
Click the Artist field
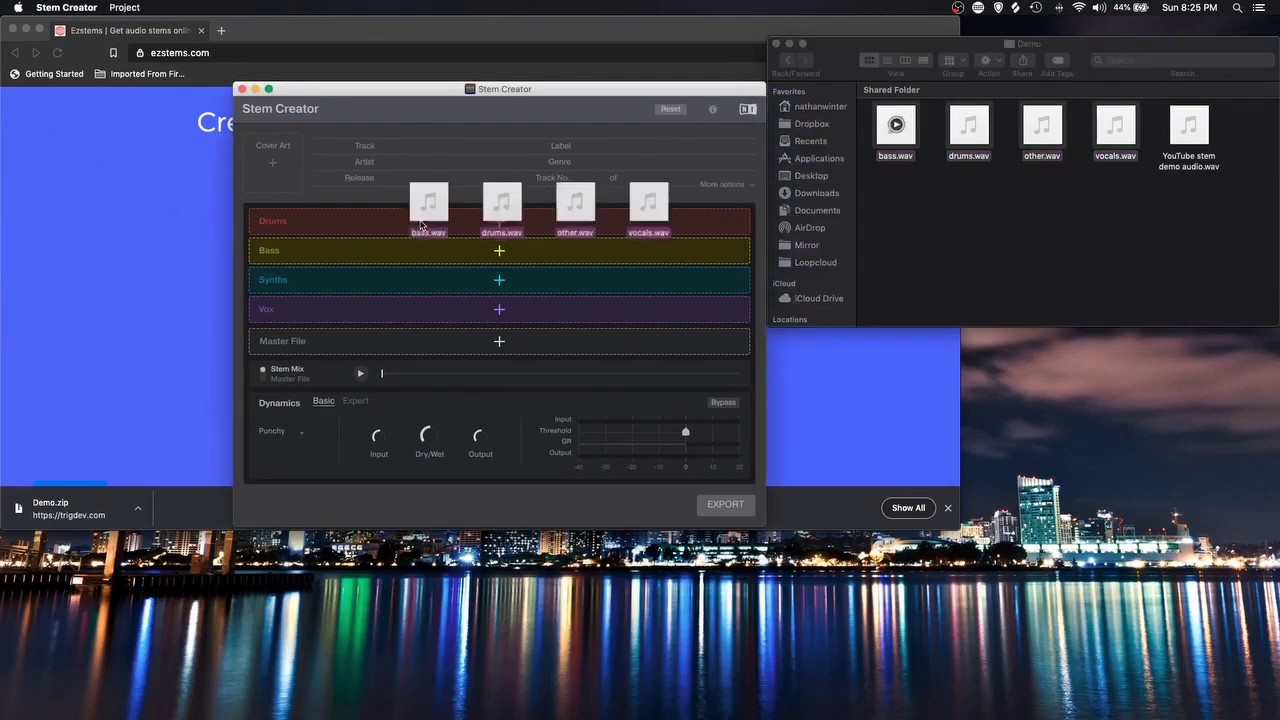pos(364,162)
